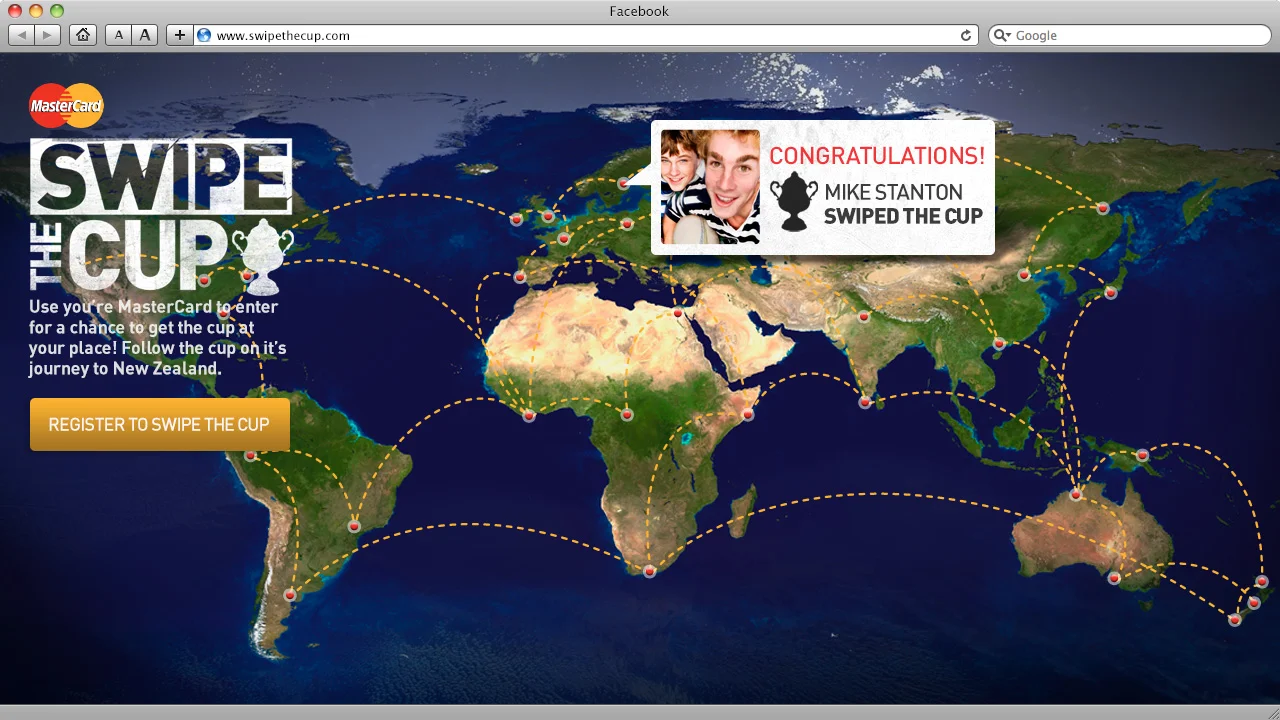Image resolution: width=1280 pixels, height=720 pixels.
Task: Select the map marker on Ireland
Action: pos(517,219)
